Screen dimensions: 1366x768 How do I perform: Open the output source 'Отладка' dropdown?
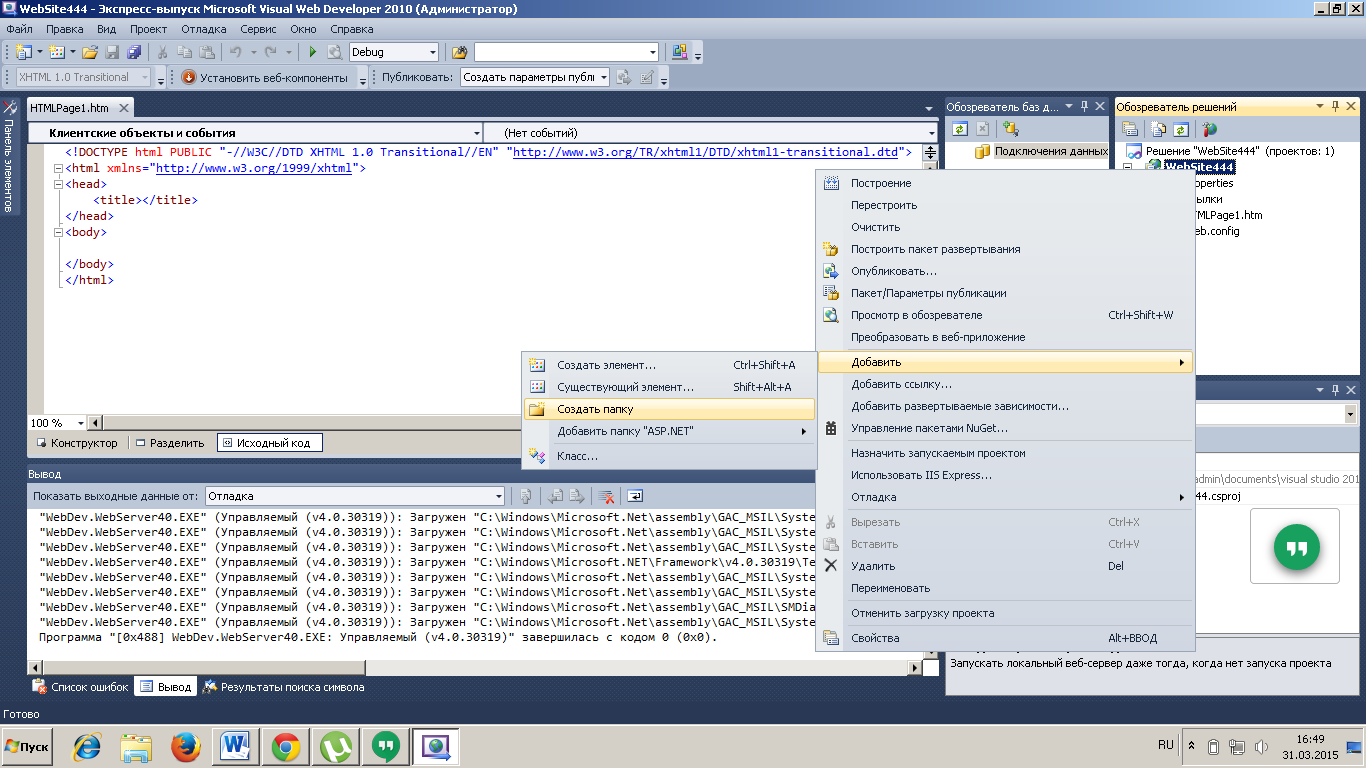click(499, 496)
